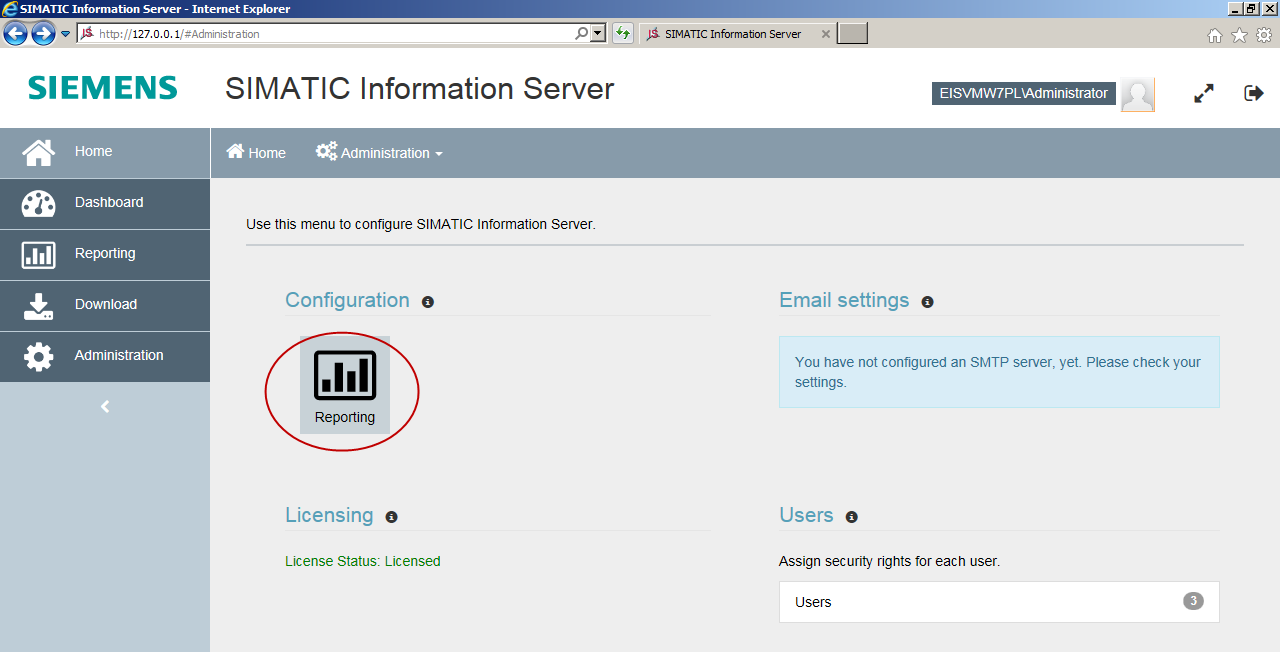Click the user avatar picture
The image size is (1280, 652).
(1137, 94)
